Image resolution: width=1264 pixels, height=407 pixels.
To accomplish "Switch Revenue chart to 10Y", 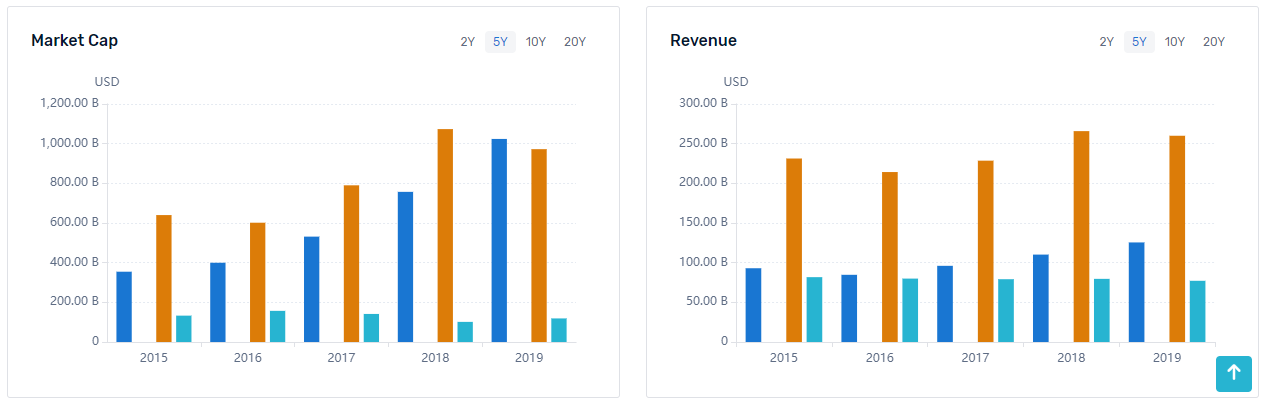I will point(1175,42).
